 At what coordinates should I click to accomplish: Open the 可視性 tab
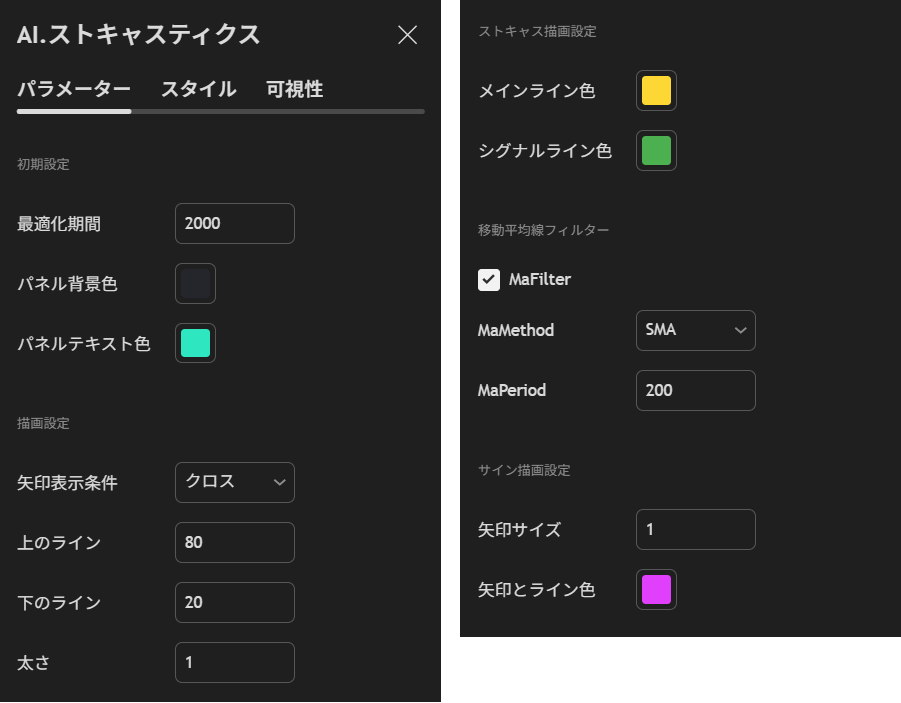pyautogui.click(x=295, y=89)
